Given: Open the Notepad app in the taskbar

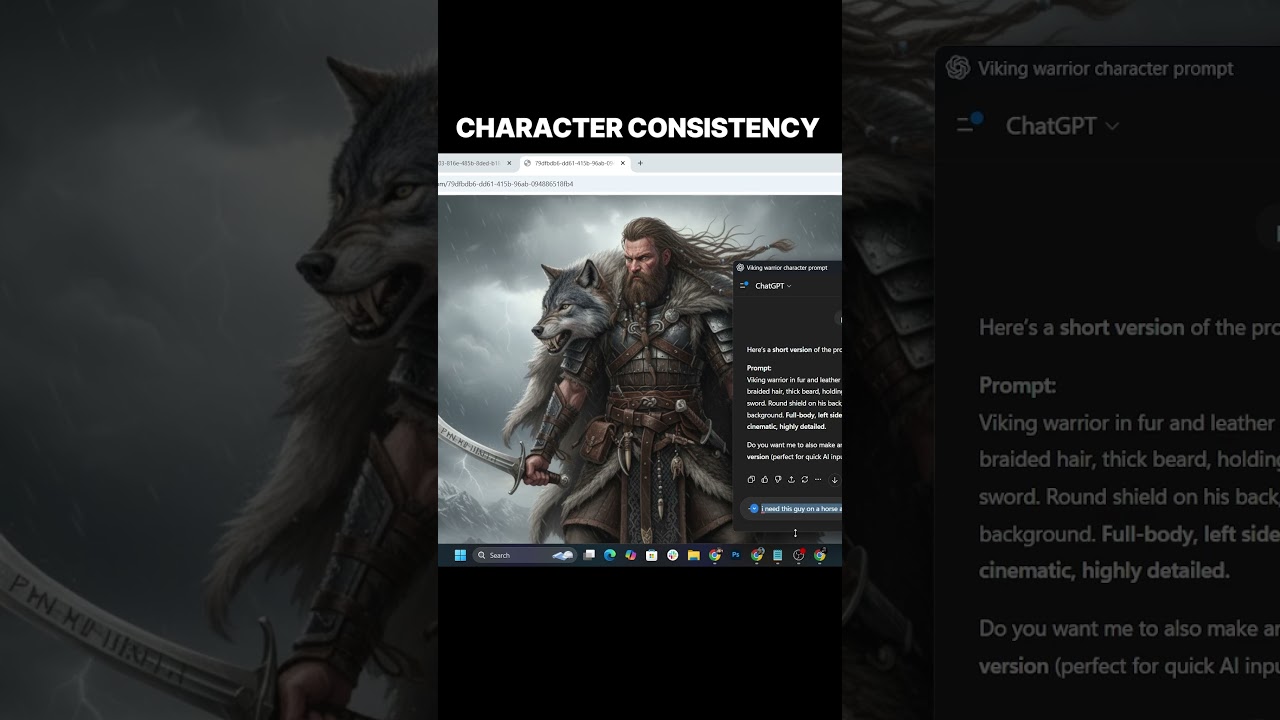Looking at the screenshot, I should (x=778, y=555).
